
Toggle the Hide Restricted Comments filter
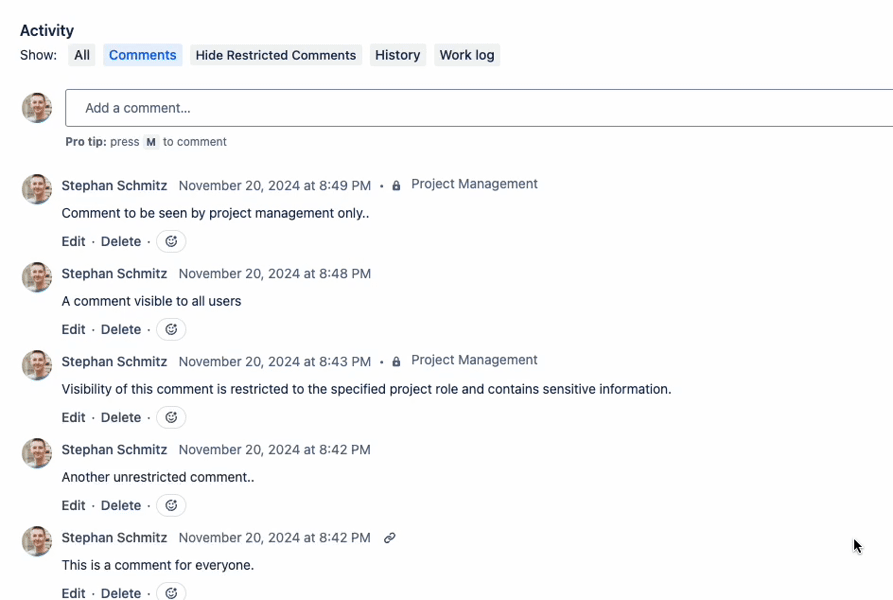275,55
